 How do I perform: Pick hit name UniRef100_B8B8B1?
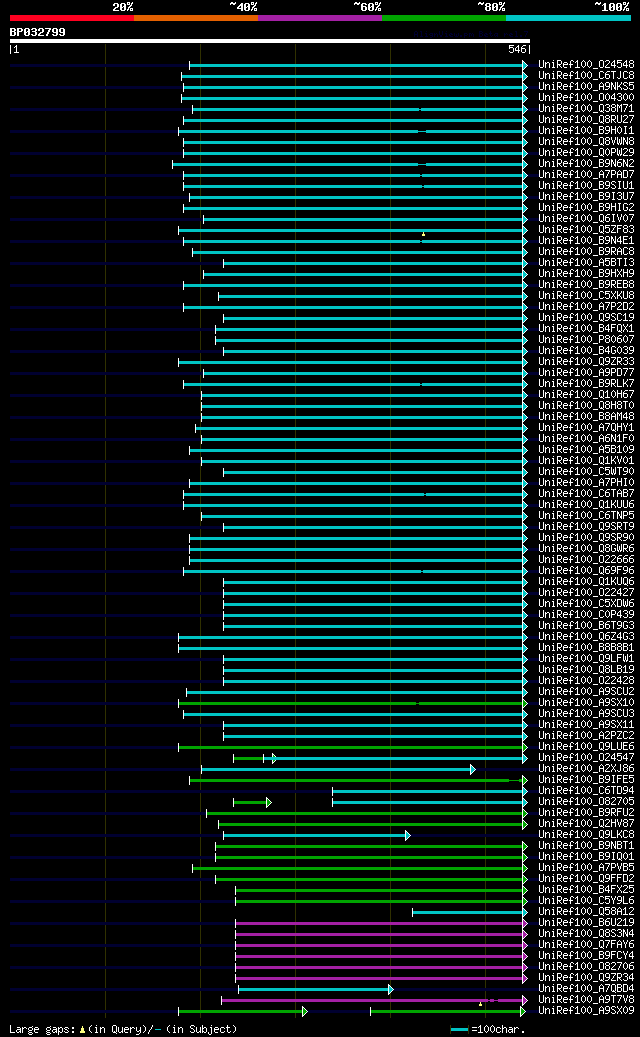click(586, 647)
